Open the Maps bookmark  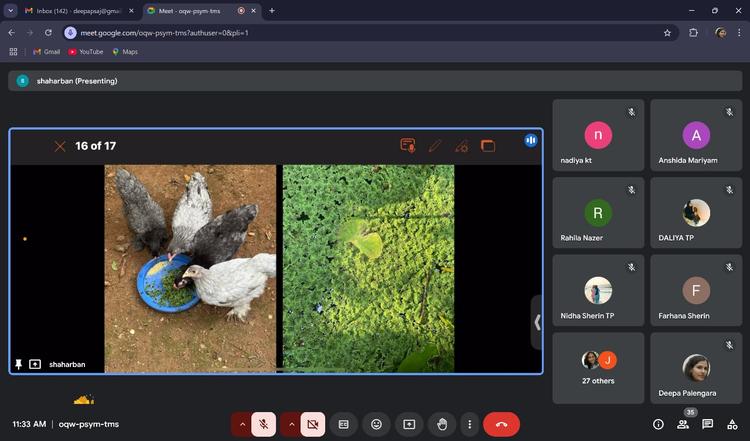[125, 51]
